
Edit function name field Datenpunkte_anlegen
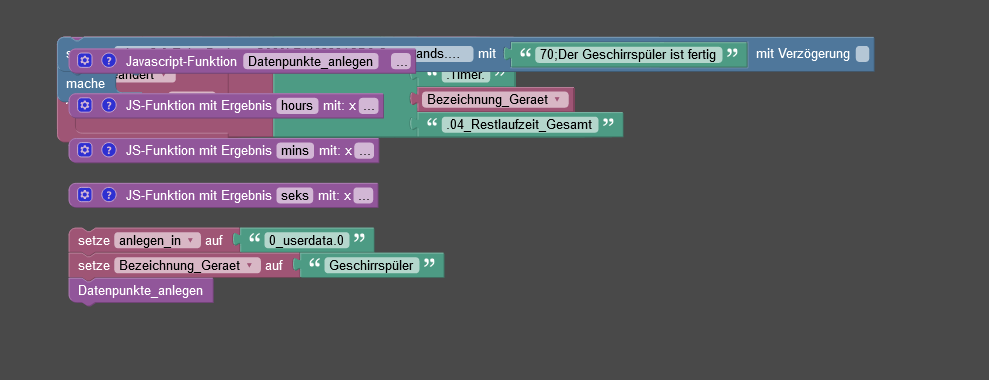[x=311, y=61]
